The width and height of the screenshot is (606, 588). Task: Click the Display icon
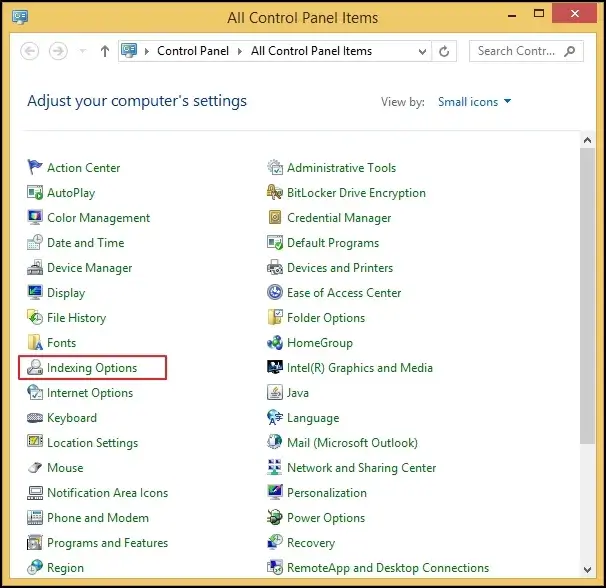(x=35, y=293)
